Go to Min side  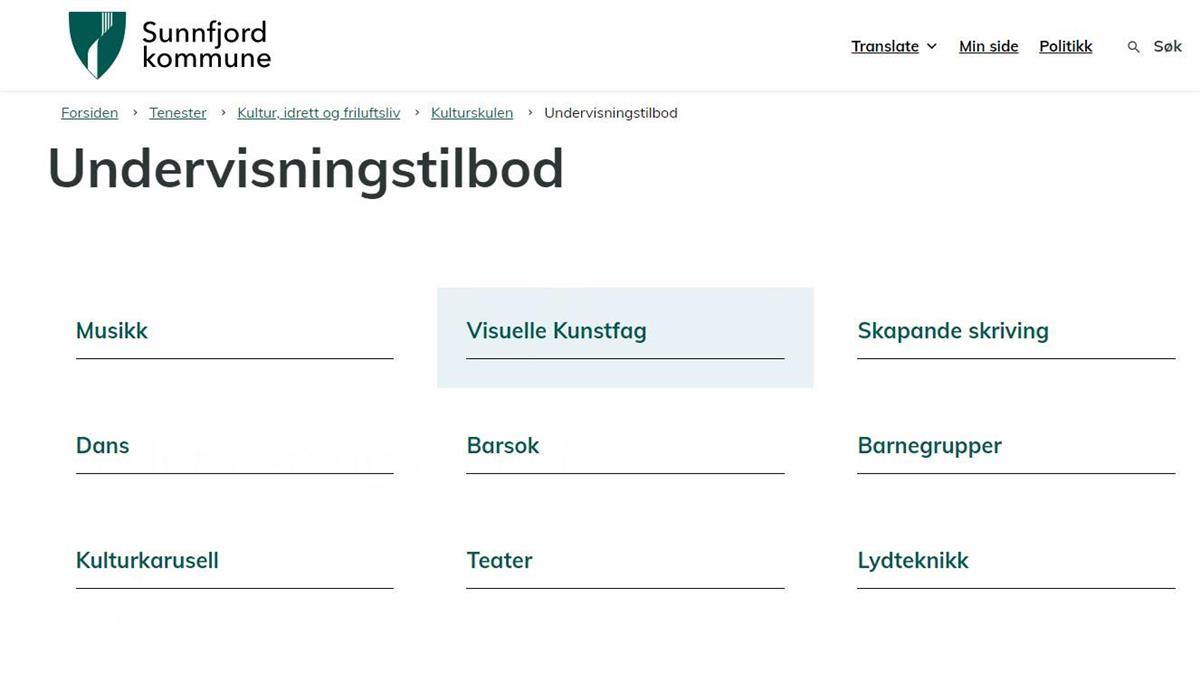point(988,46)
